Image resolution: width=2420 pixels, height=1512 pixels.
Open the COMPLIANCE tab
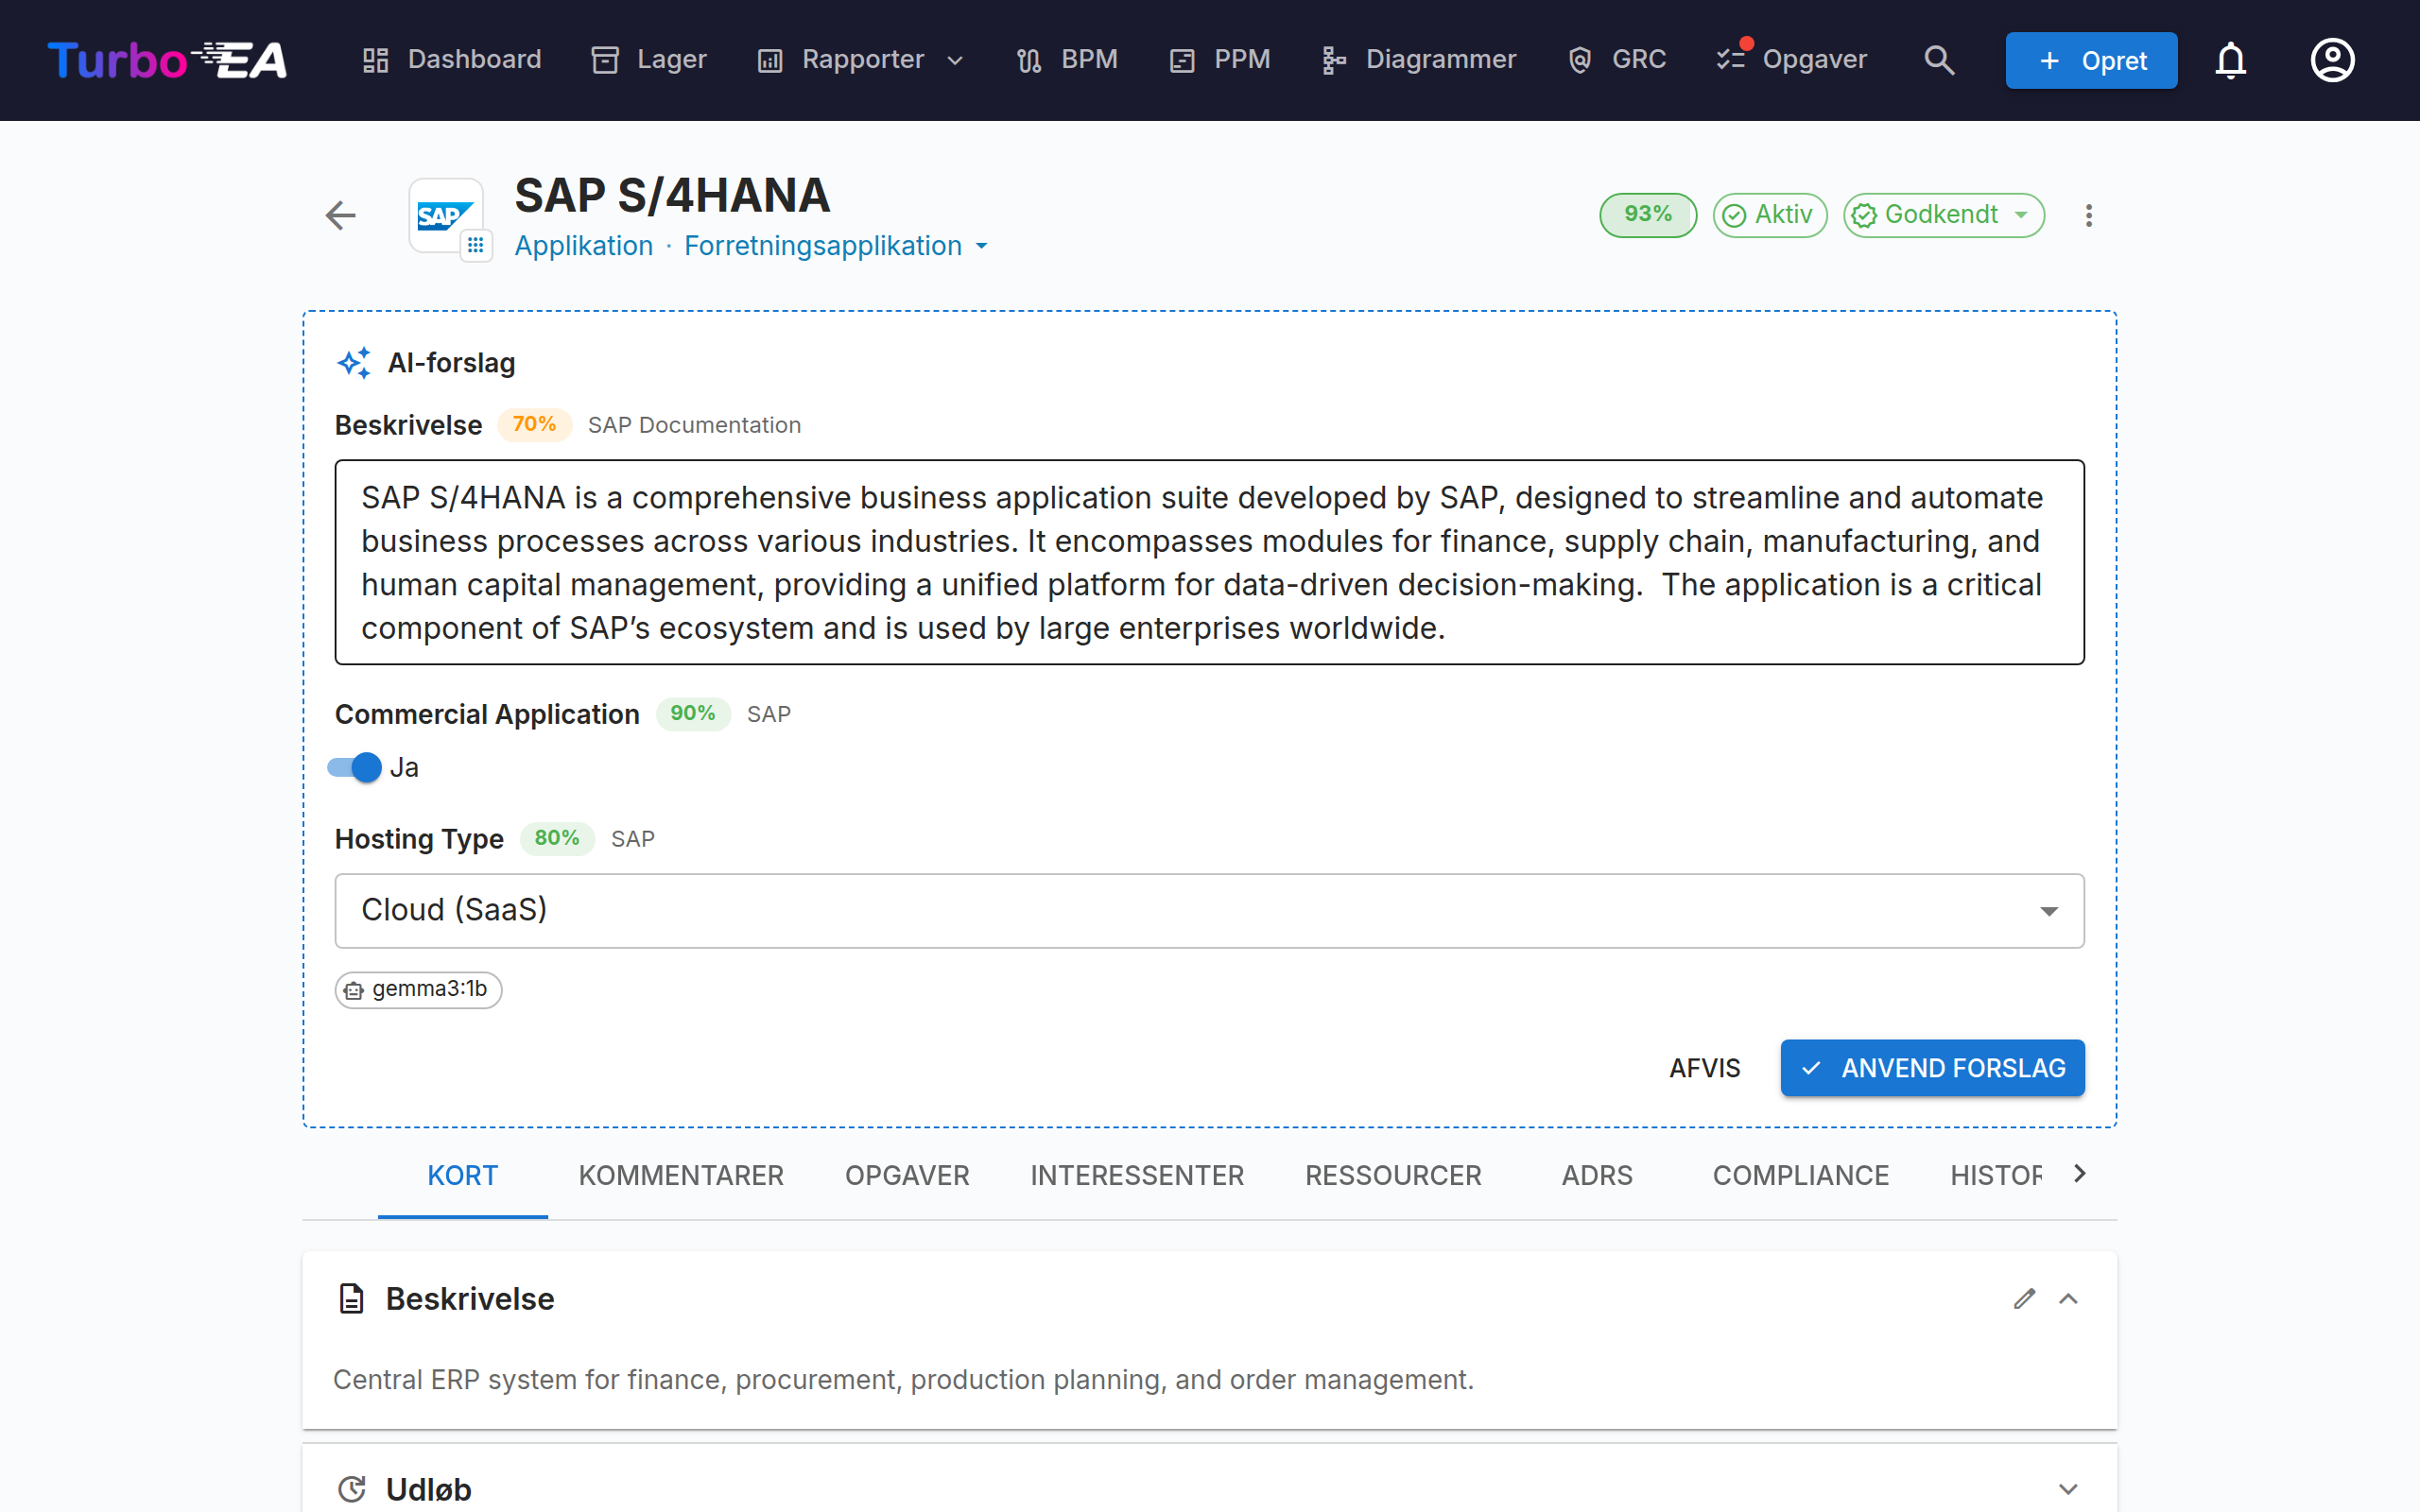point(1800,1175)
